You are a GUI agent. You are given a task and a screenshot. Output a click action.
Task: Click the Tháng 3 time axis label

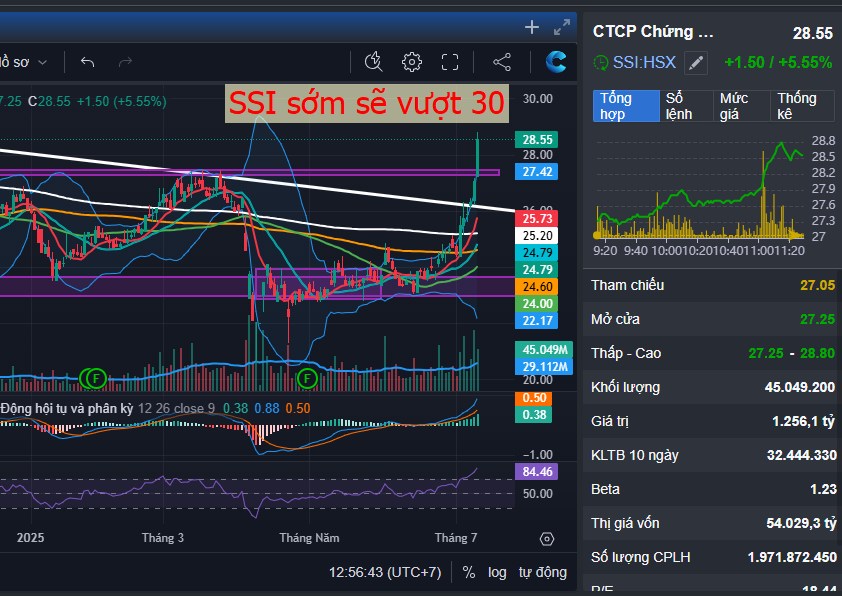coord(163,538)
